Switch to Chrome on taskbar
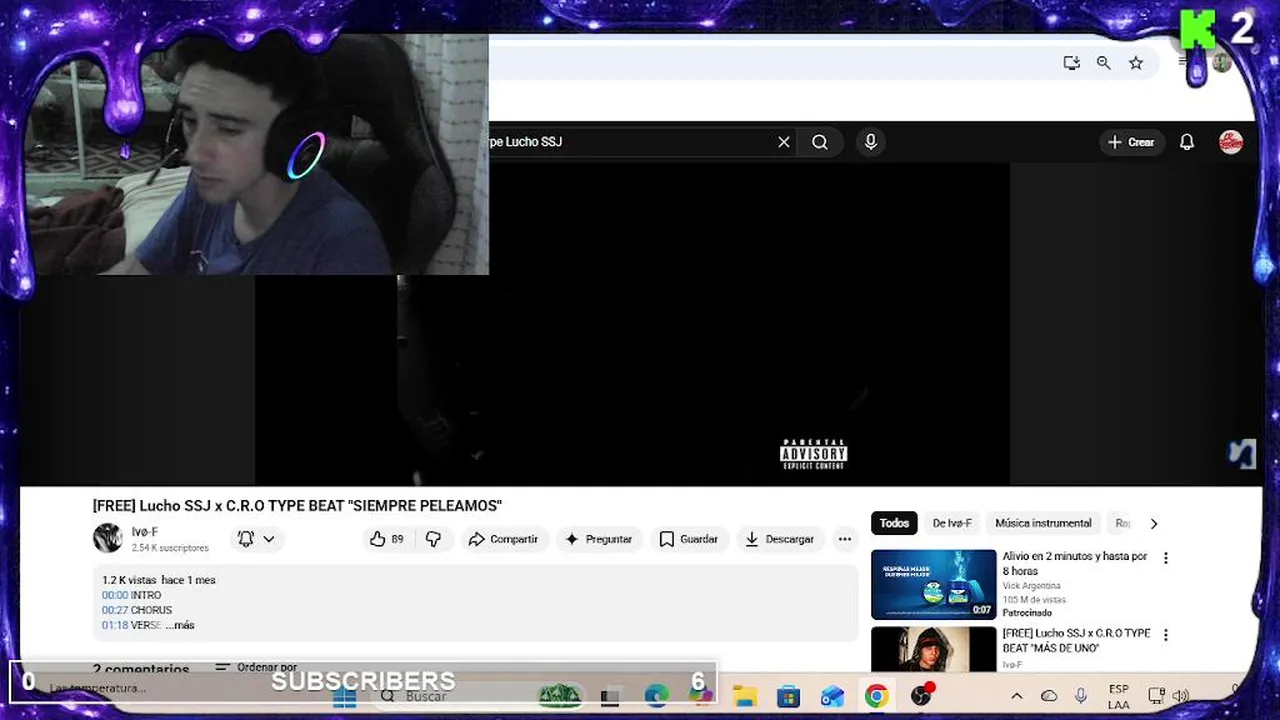 [x=876, y=696]
